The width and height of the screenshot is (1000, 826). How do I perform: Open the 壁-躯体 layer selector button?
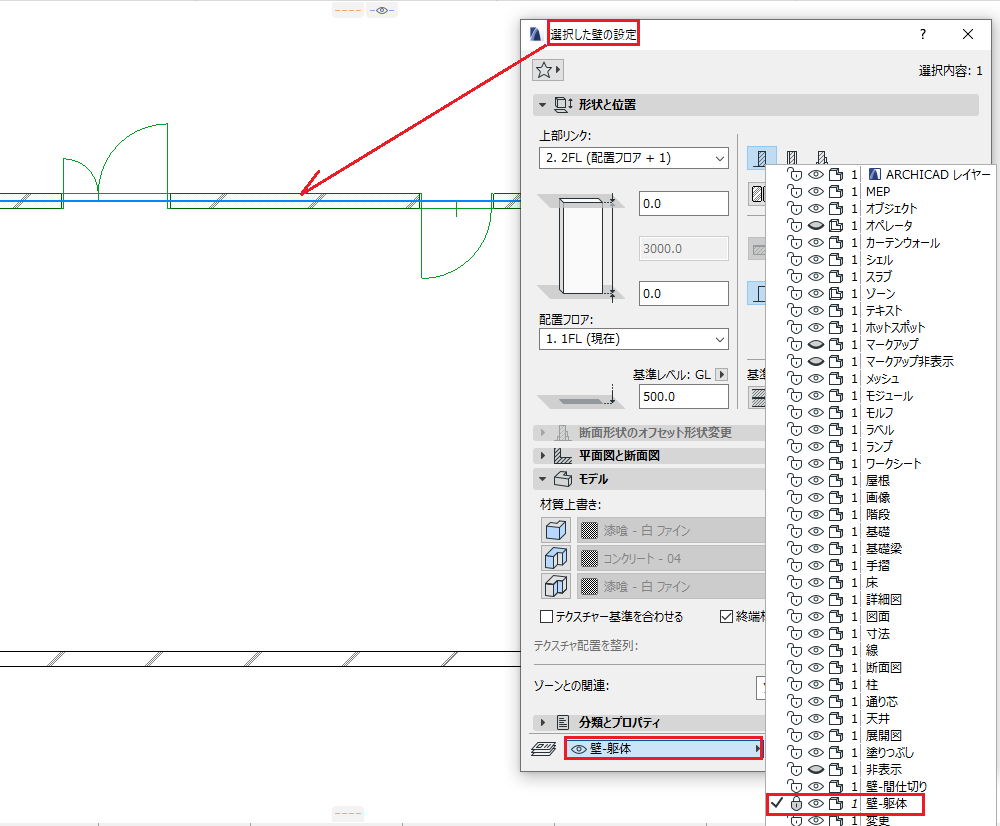tap(663, 749)
